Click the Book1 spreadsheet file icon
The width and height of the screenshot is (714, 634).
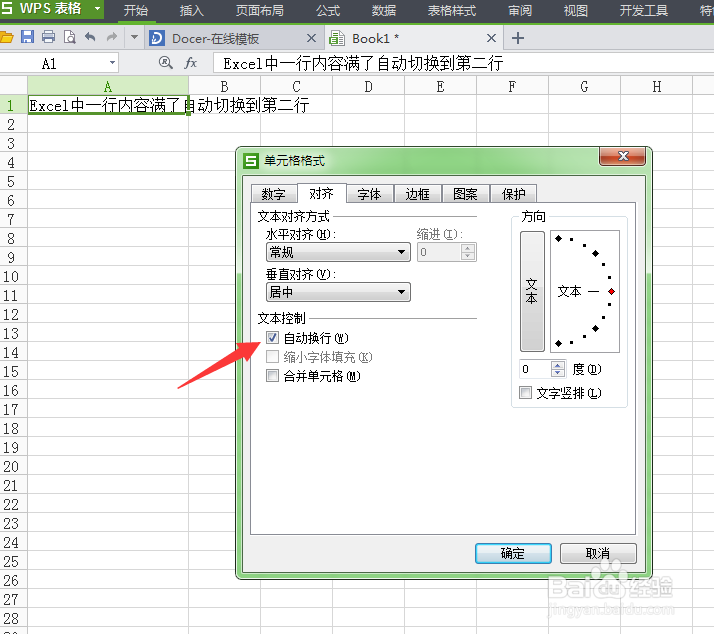point(337,38)
